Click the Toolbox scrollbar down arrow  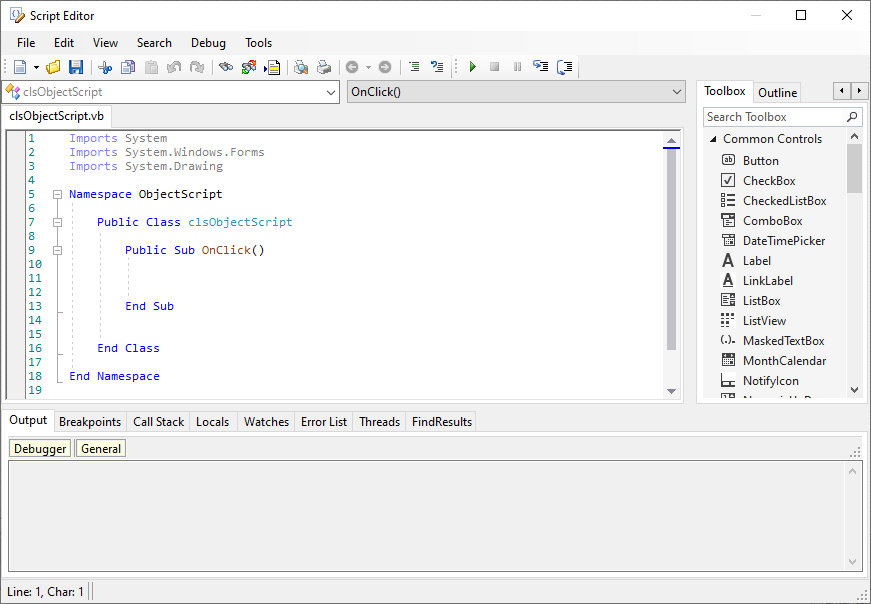click(854, 390)
